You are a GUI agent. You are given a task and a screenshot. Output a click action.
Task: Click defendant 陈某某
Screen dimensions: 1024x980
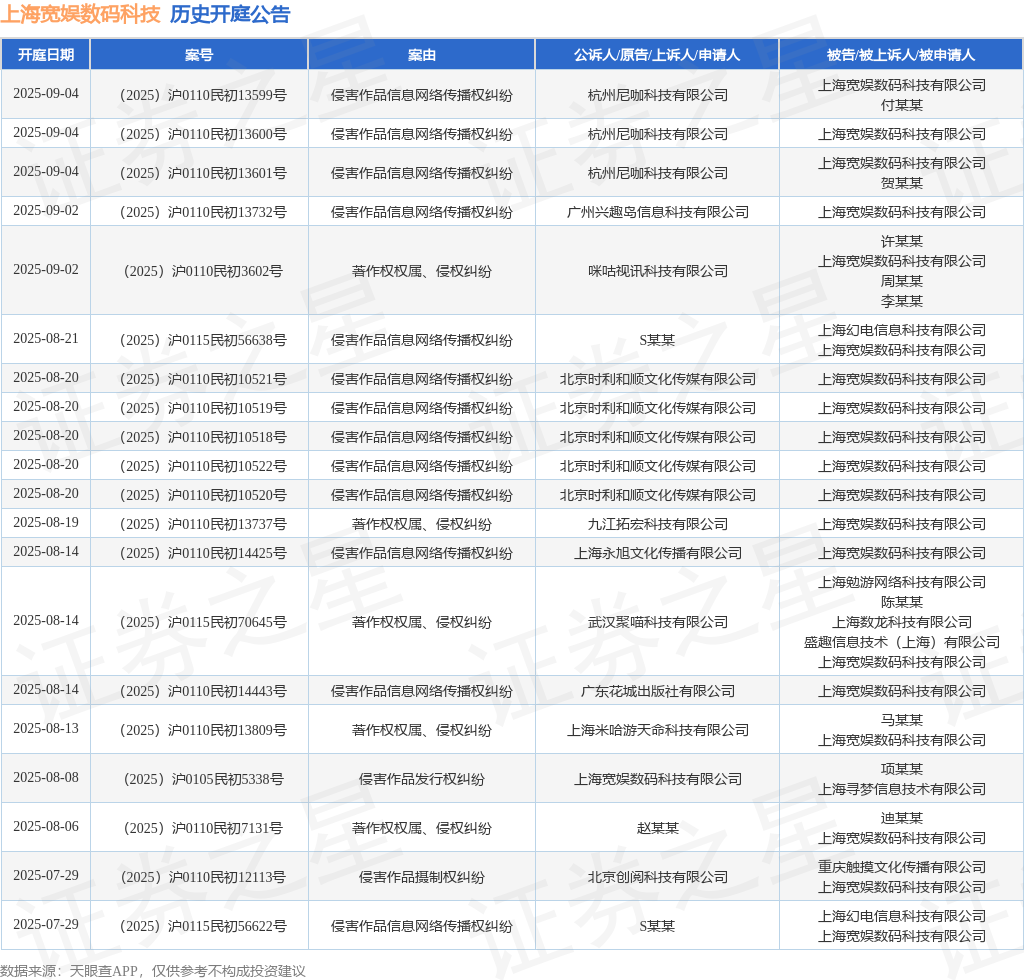[x=902, y=603]
